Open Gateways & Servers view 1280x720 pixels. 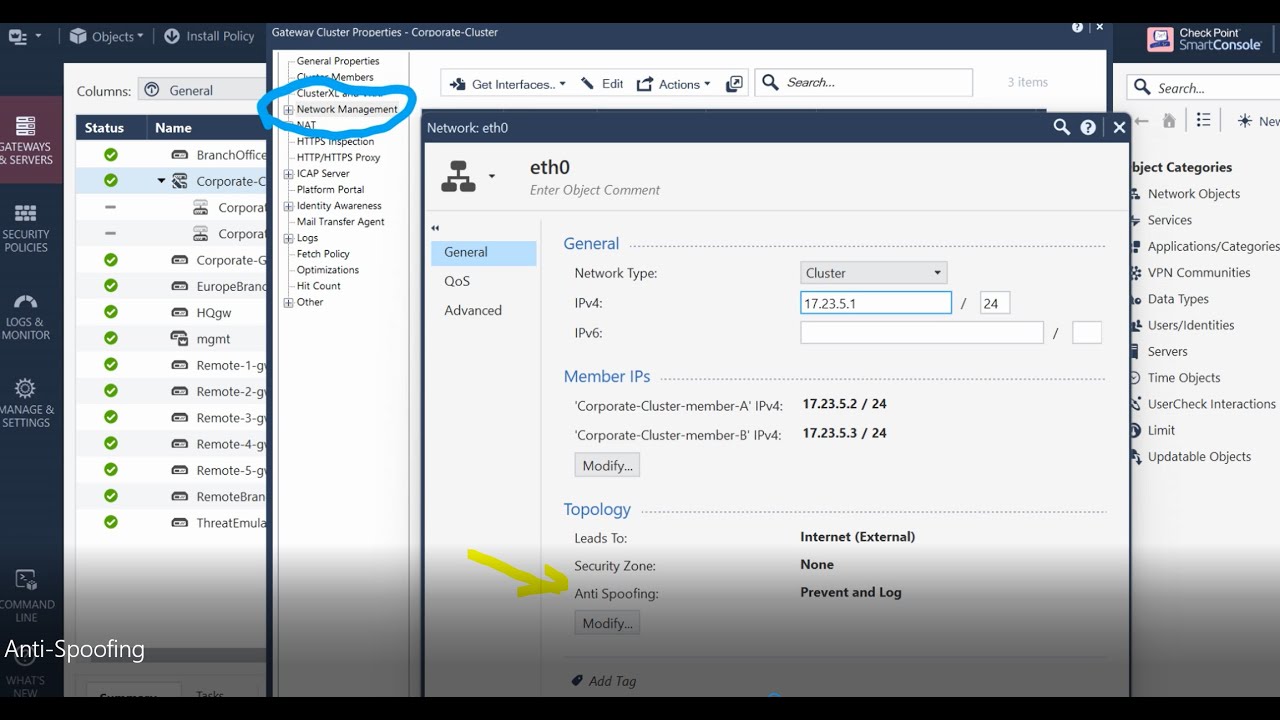pos(27,139)
